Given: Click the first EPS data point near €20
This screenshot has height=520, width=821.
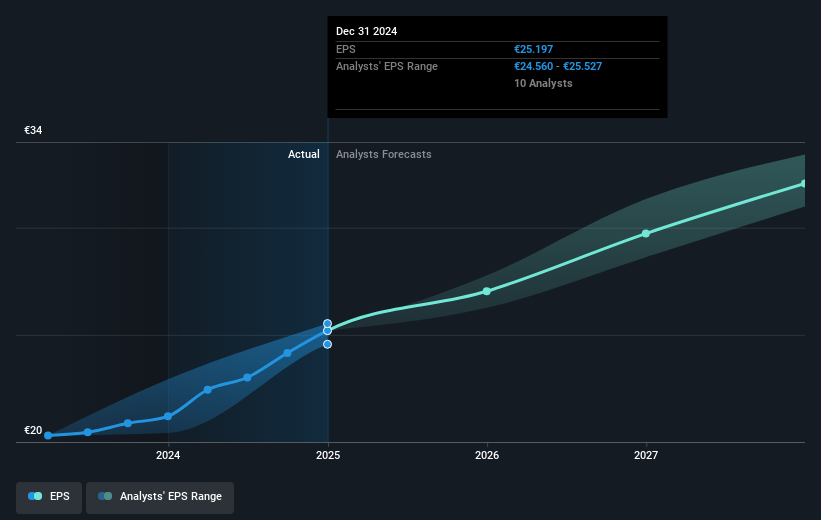Looking at the screenshot, I should tap(48, 435).
